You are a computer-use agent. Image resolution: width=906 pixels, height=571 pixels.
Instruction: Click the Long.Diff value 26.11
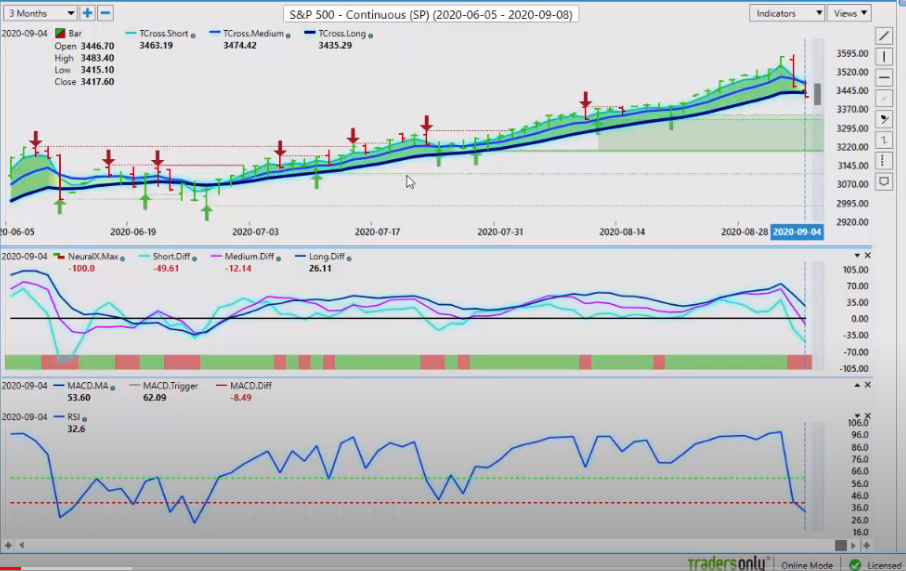(320, 268)
